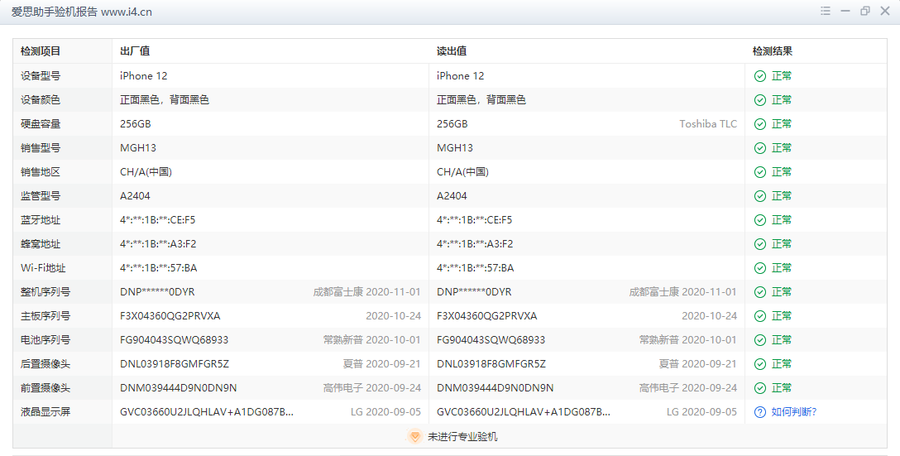The image size is (900, 456).
Task: Click green check icon in 整机序列号 row
Action: coord(760,292)
